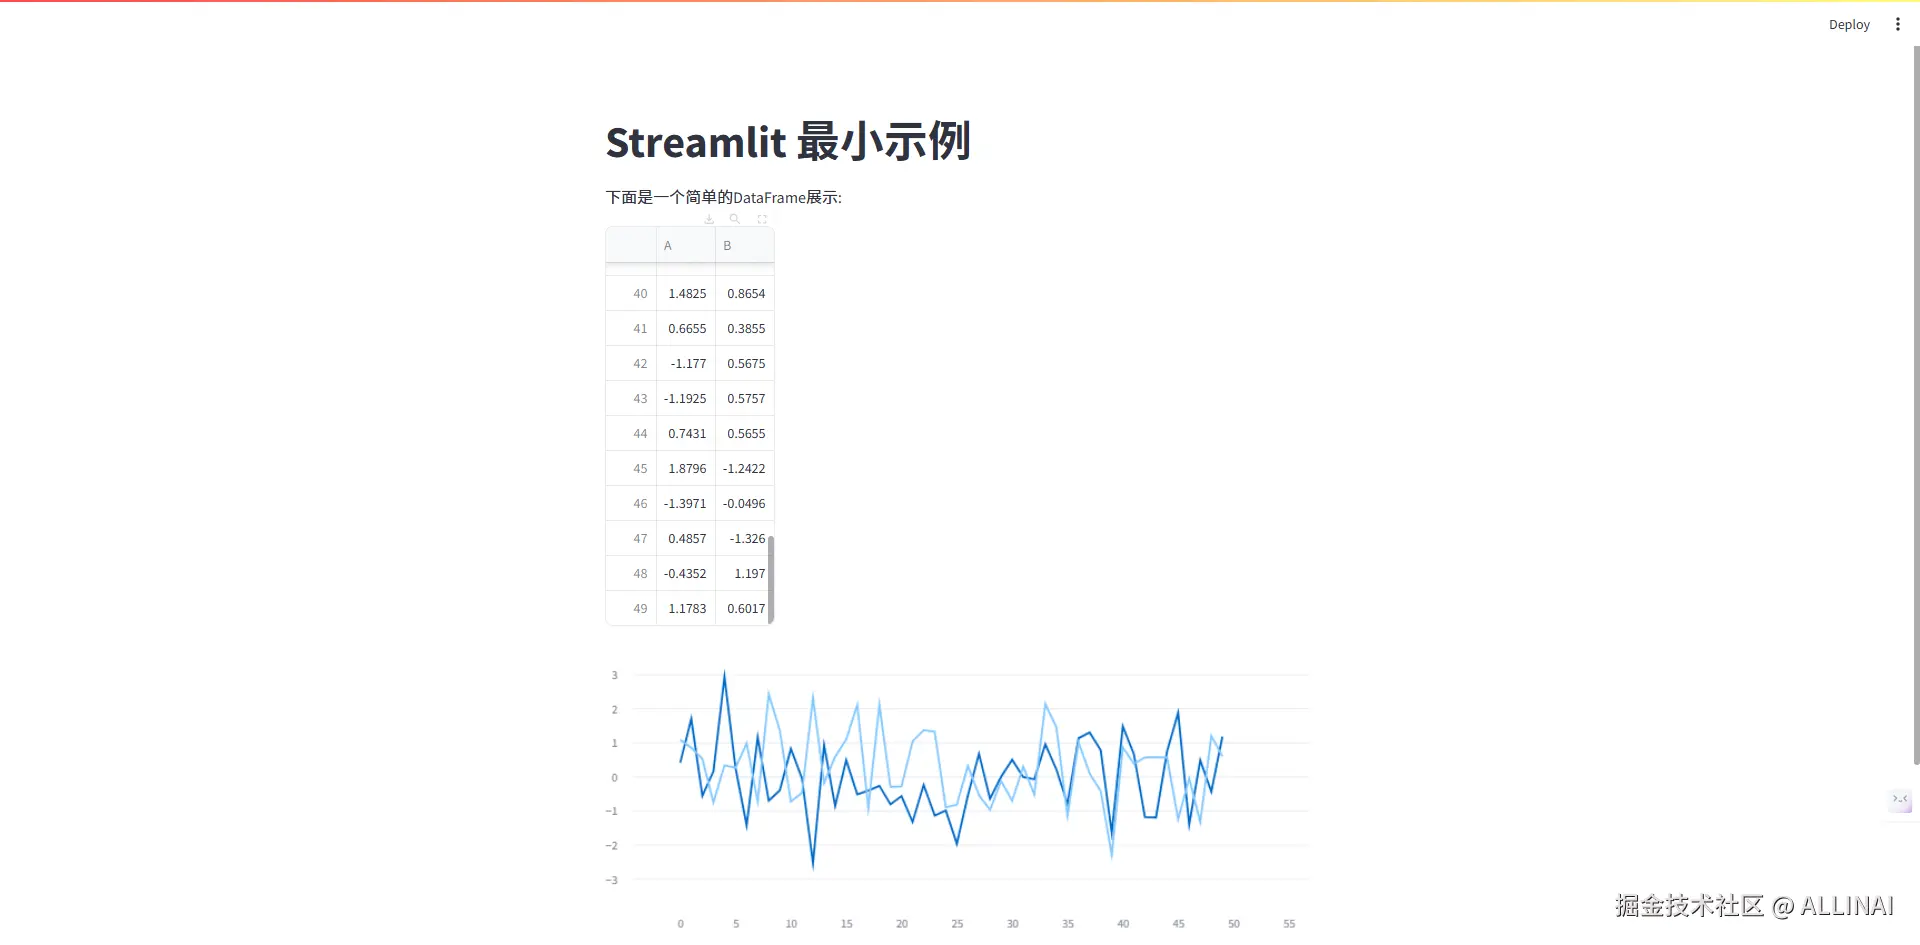Select cell -1.3971 in row 46

[686, 504]
